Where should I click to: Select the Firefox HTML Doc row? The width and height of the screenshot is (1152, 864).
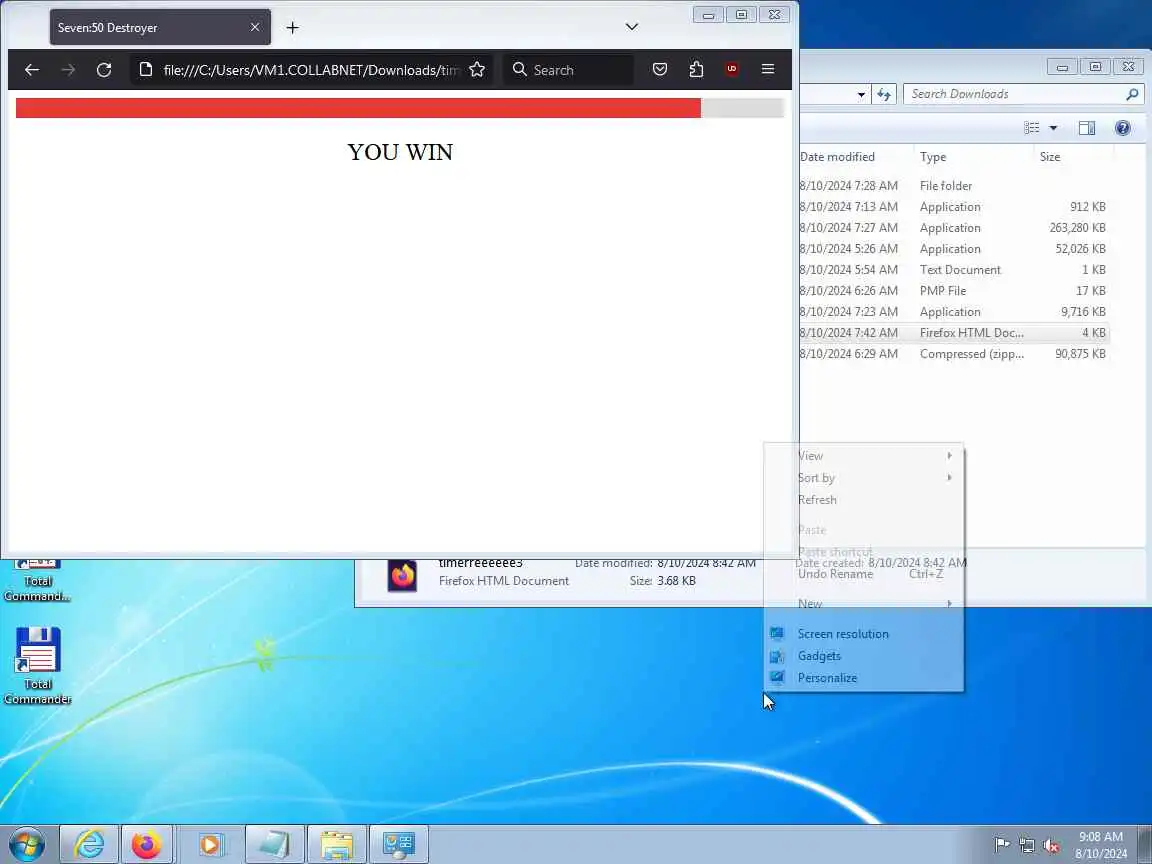click(x=954, y=333)
